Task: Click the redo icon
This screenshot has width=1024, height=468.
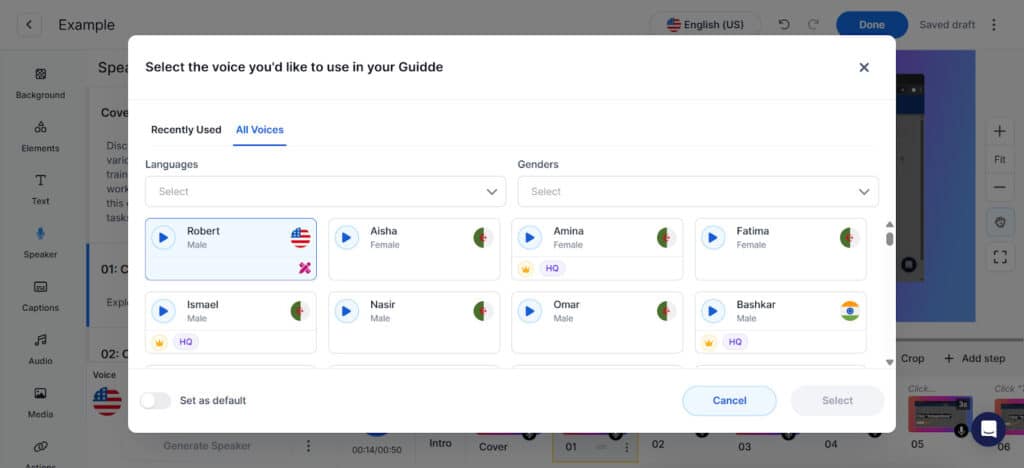Action: pyautogui.click(x=813, y=25)
